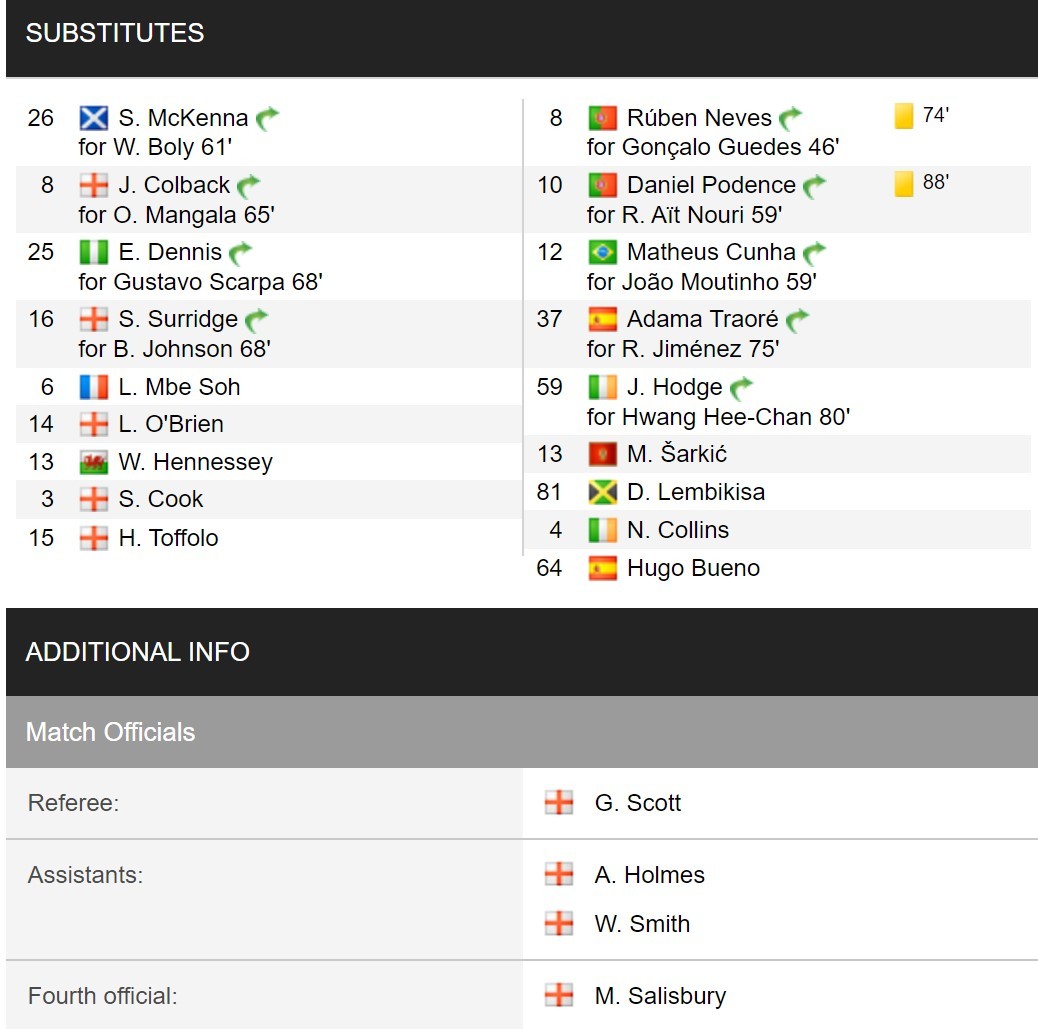Open the Hugo Bueno player link
The height and width of the screenshot is (1029, 1038).
coord(693,568)
